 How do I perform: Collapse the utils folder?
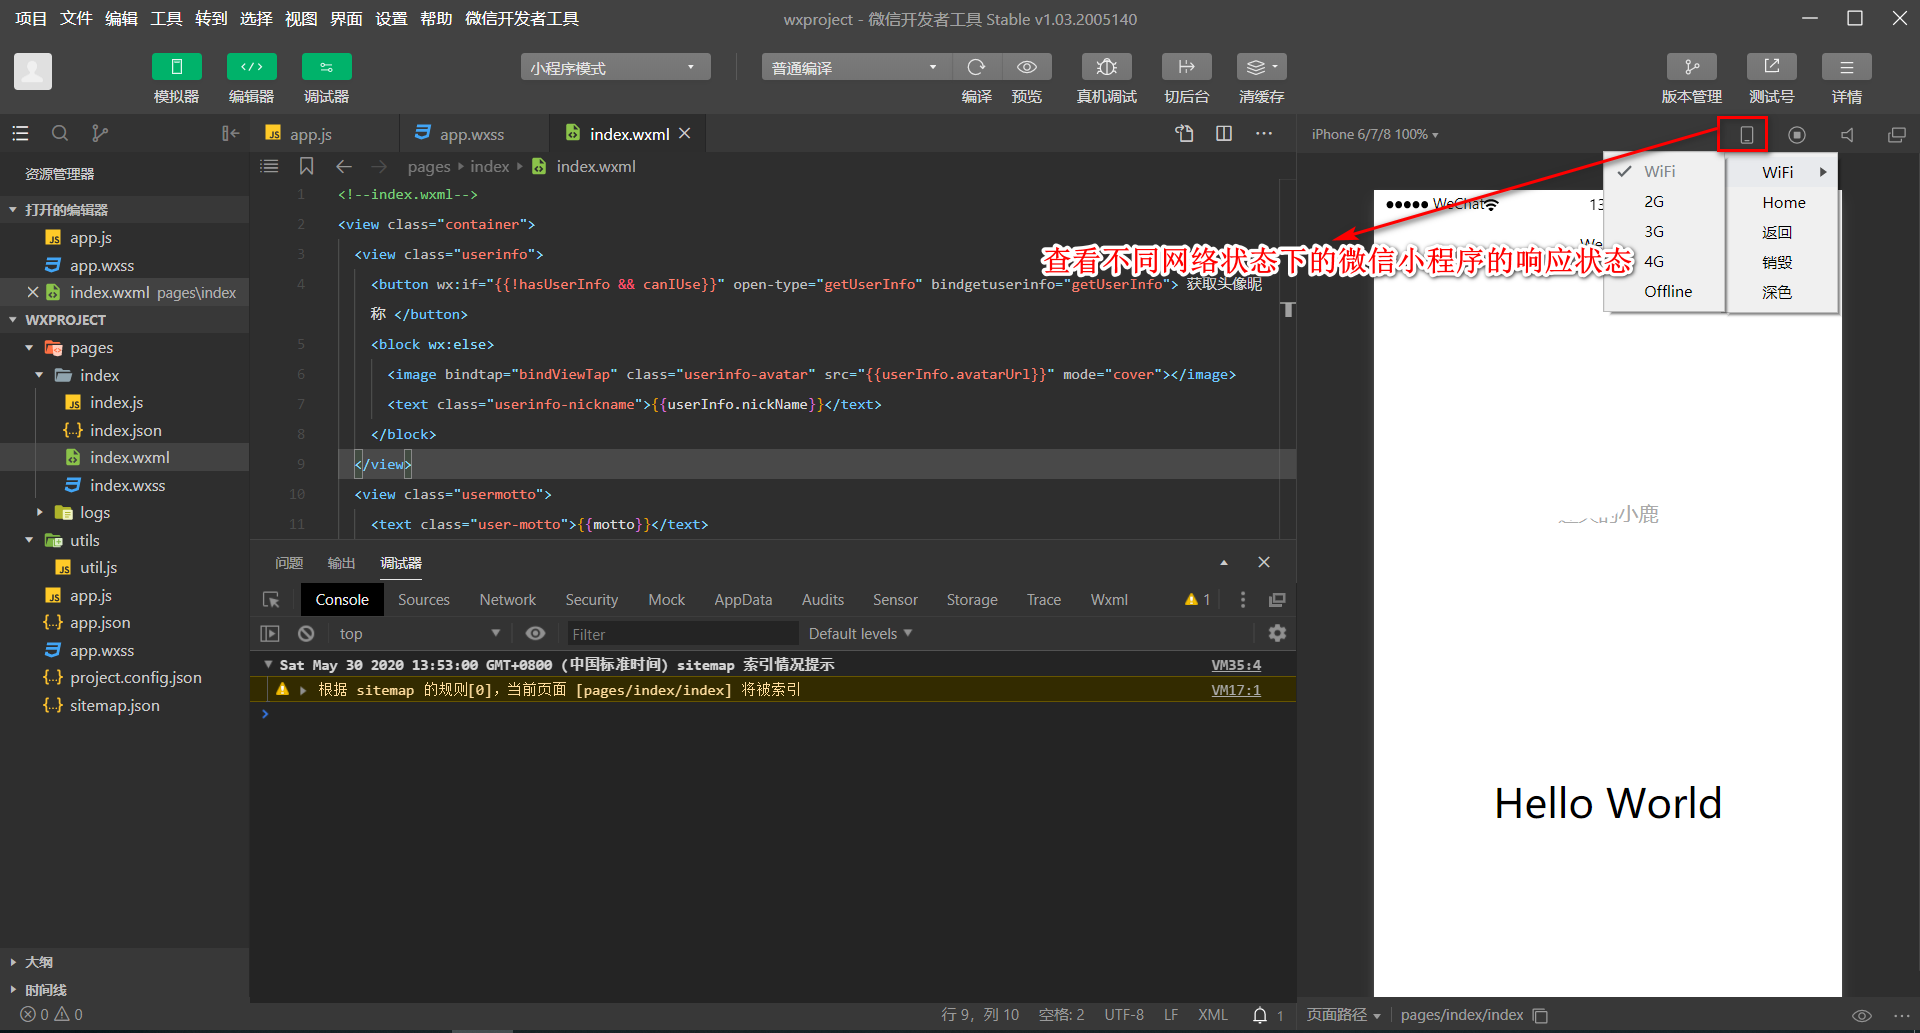click(x=29, y=540)
